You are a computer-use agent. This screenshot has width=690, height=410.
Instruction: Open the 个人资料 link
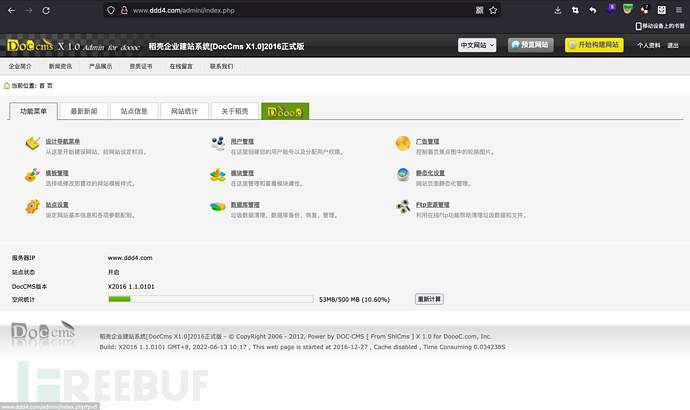click(649, 45)
